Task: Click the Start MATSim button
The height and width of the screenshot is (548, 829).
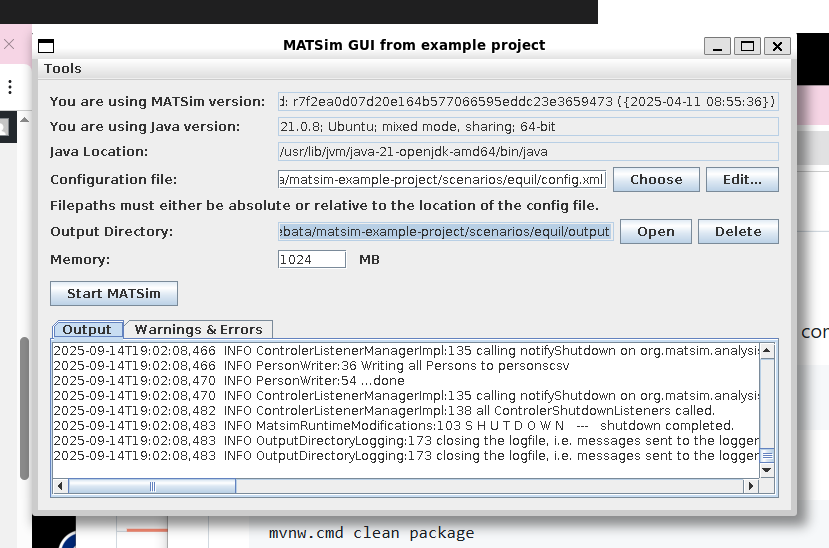Action: (114, 293)
